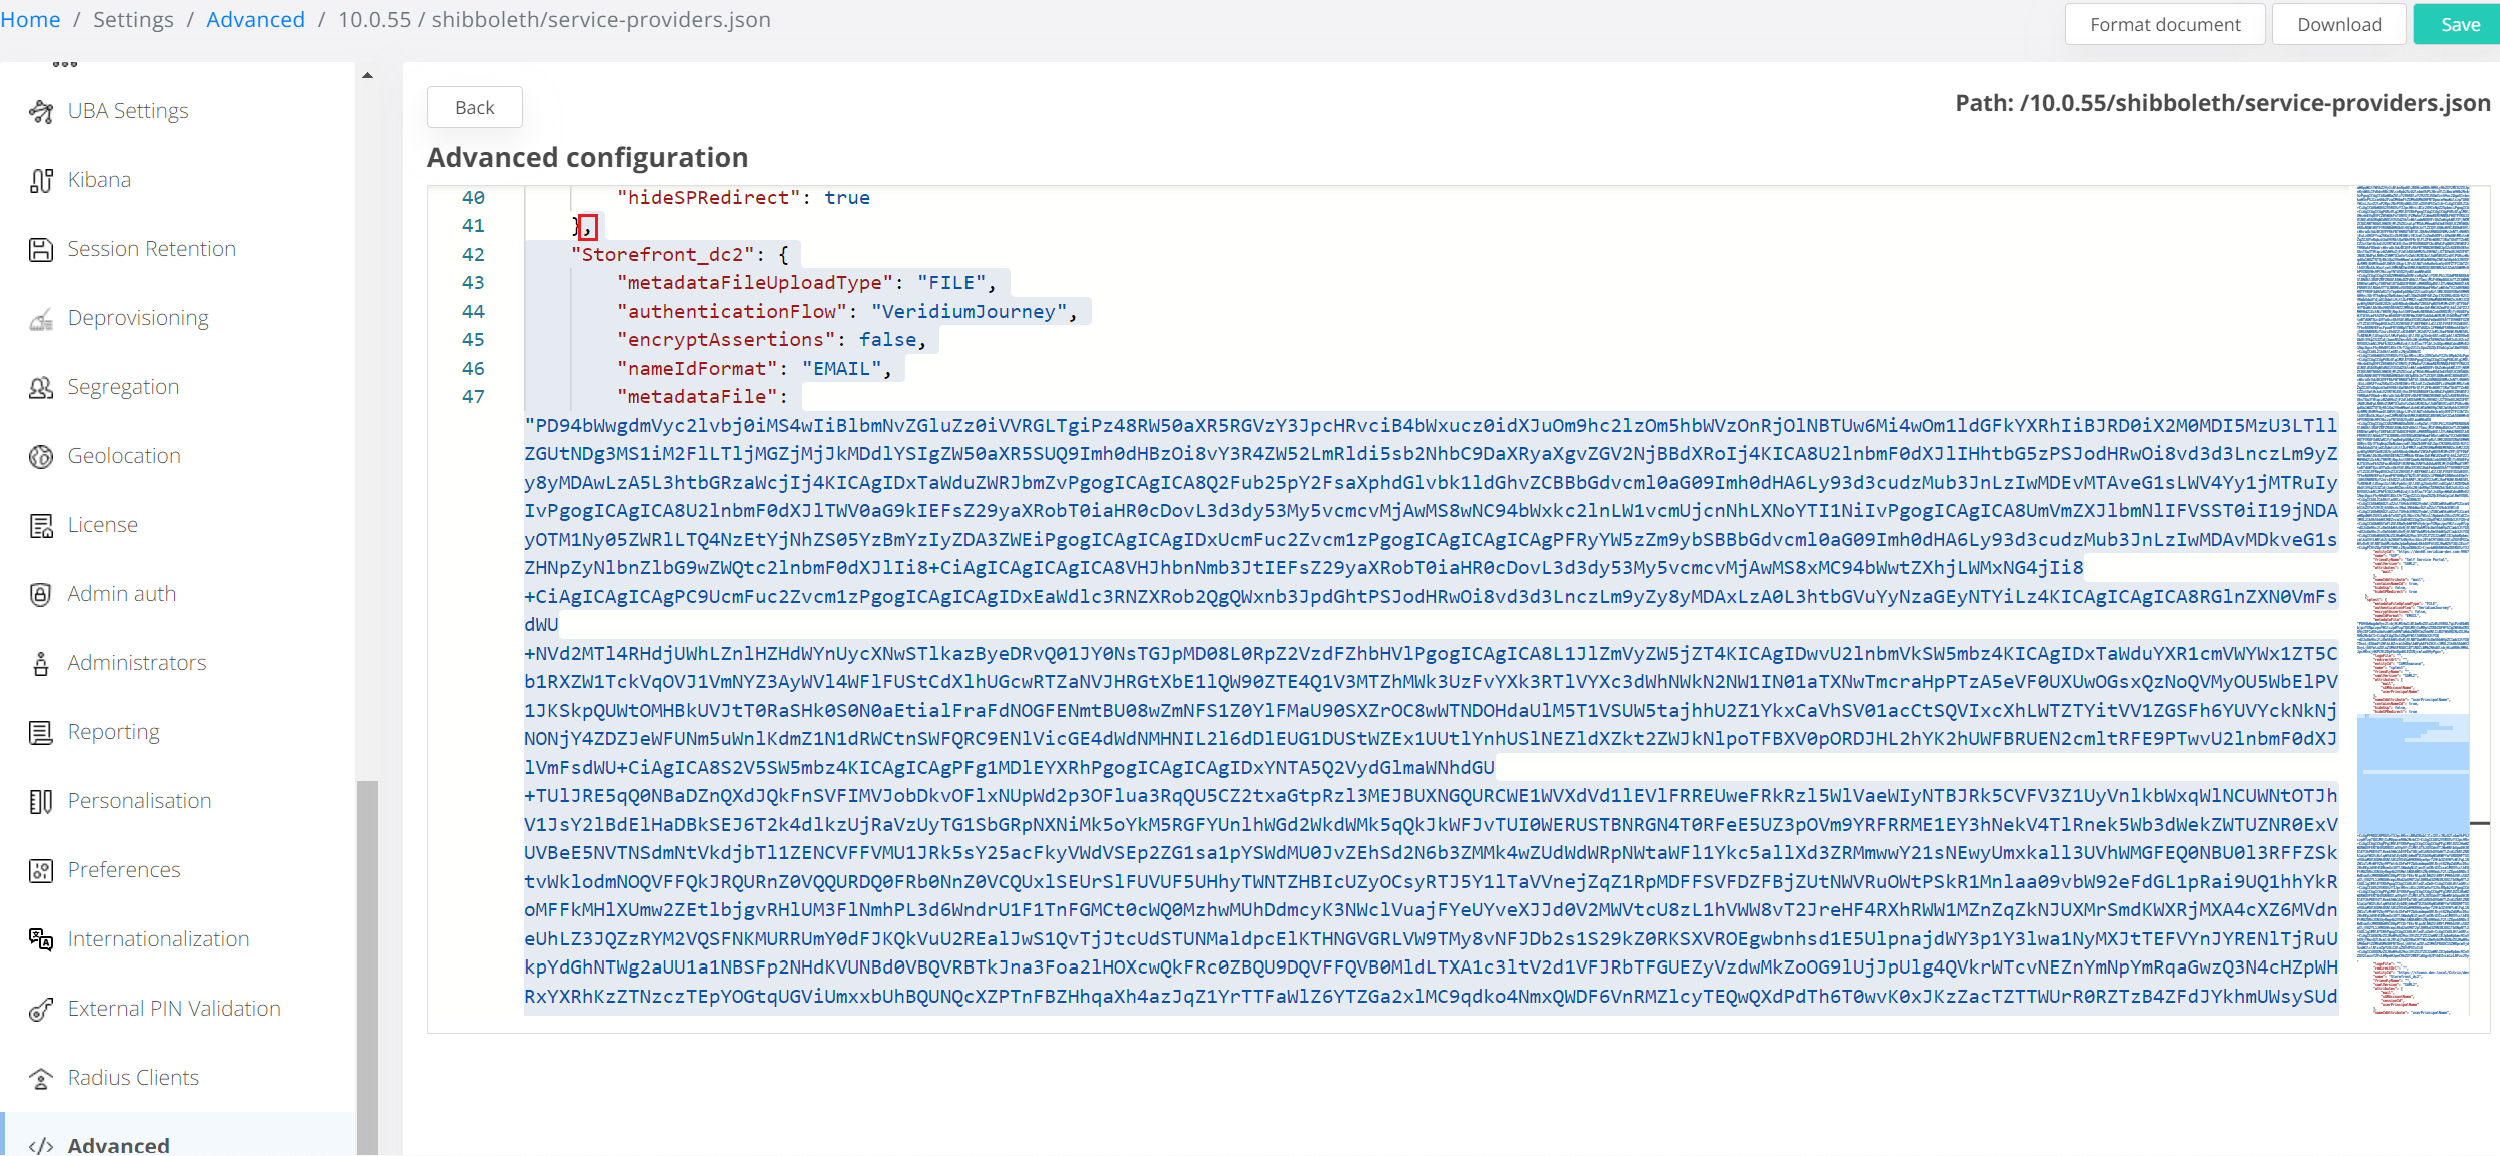Click the Admin auth lock icon
Viewport: 2500px width, 1156px height.
coord(41,594)
